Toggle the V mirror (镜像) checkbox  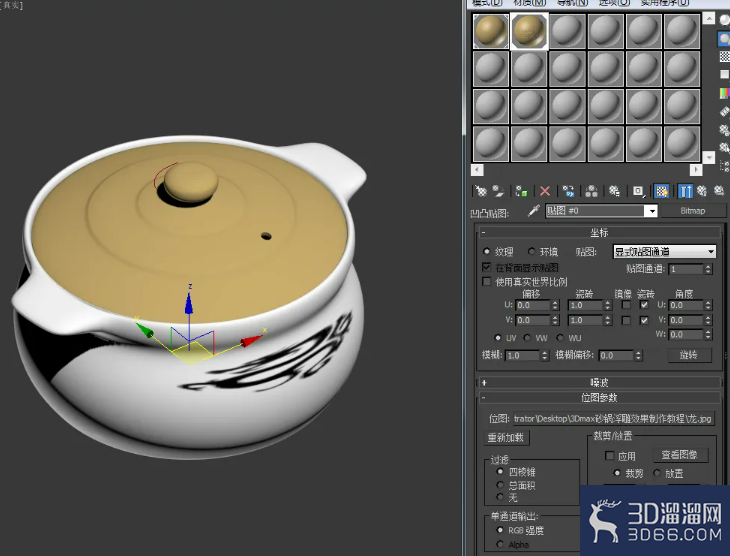click(x=626, y=320)
